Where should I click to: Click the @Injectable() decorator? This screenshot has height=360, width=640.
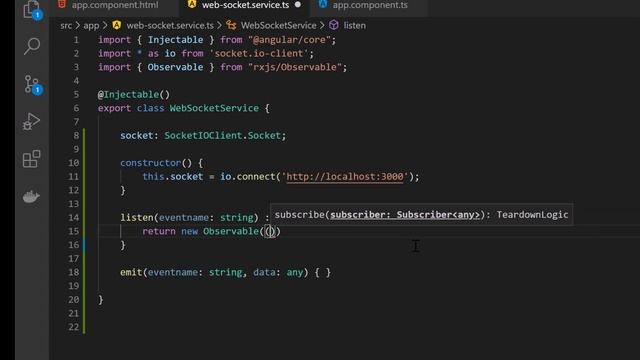tap(133, 95)
